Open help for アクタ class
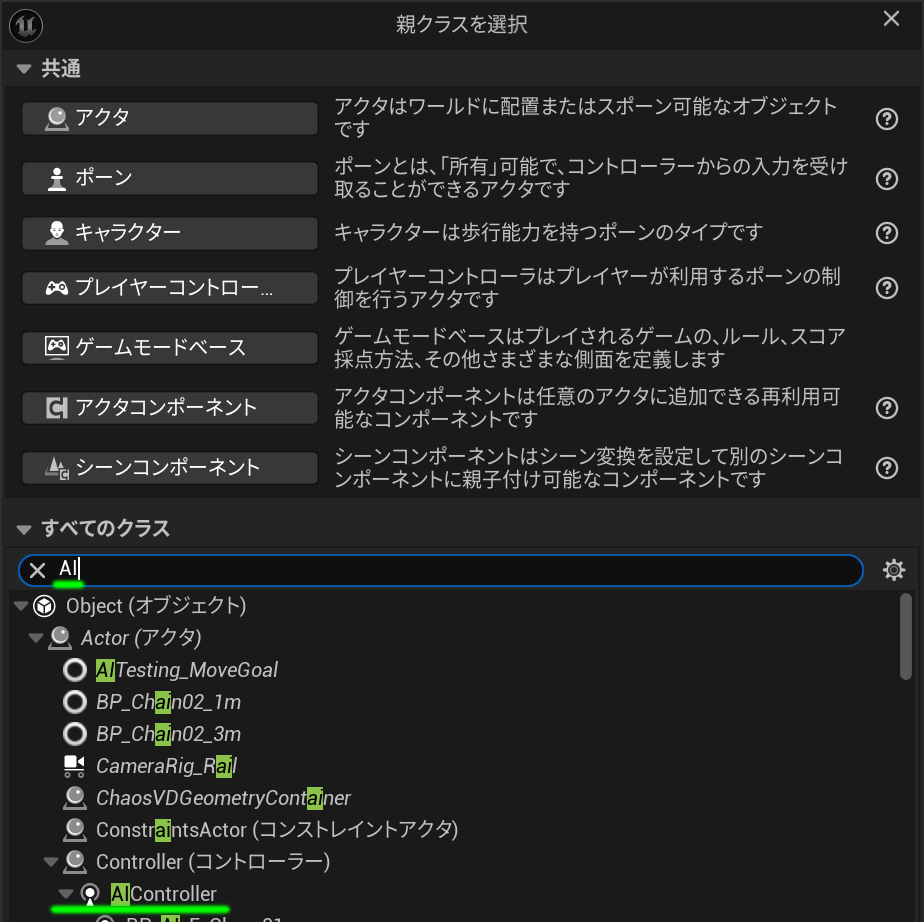Viewport: 924px width, 922px height. [x=886, y=119]
